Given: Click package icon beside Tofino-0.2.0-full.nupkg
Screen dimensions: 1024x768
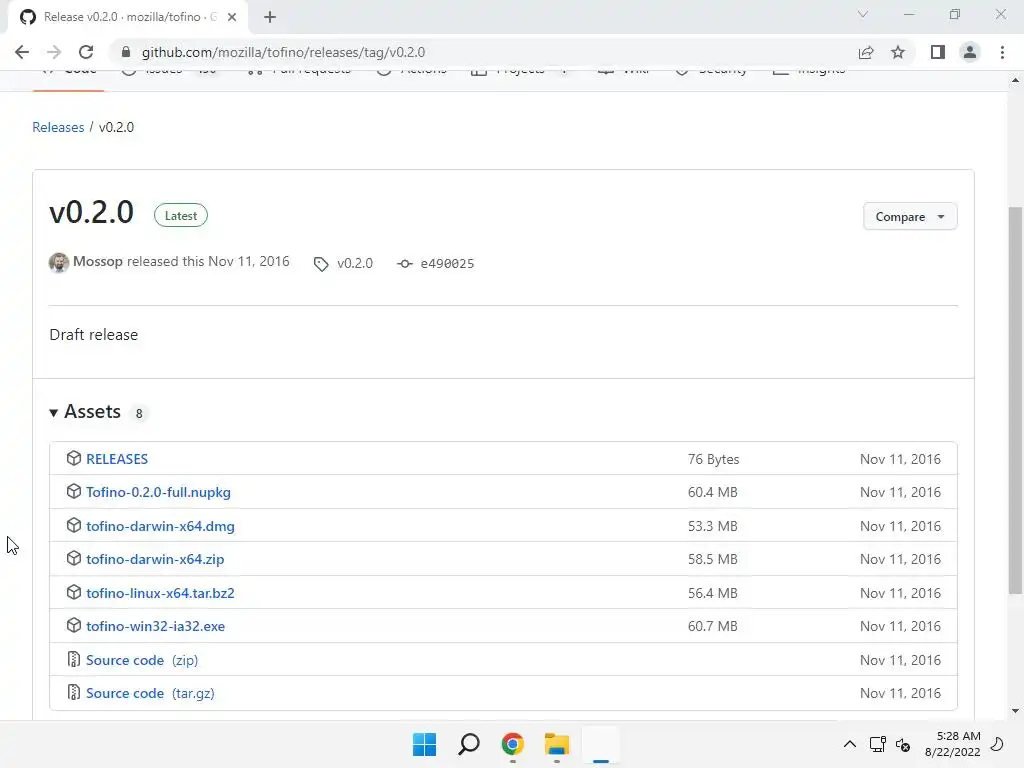Looking at the screenshot, I should tap(74, 492).
